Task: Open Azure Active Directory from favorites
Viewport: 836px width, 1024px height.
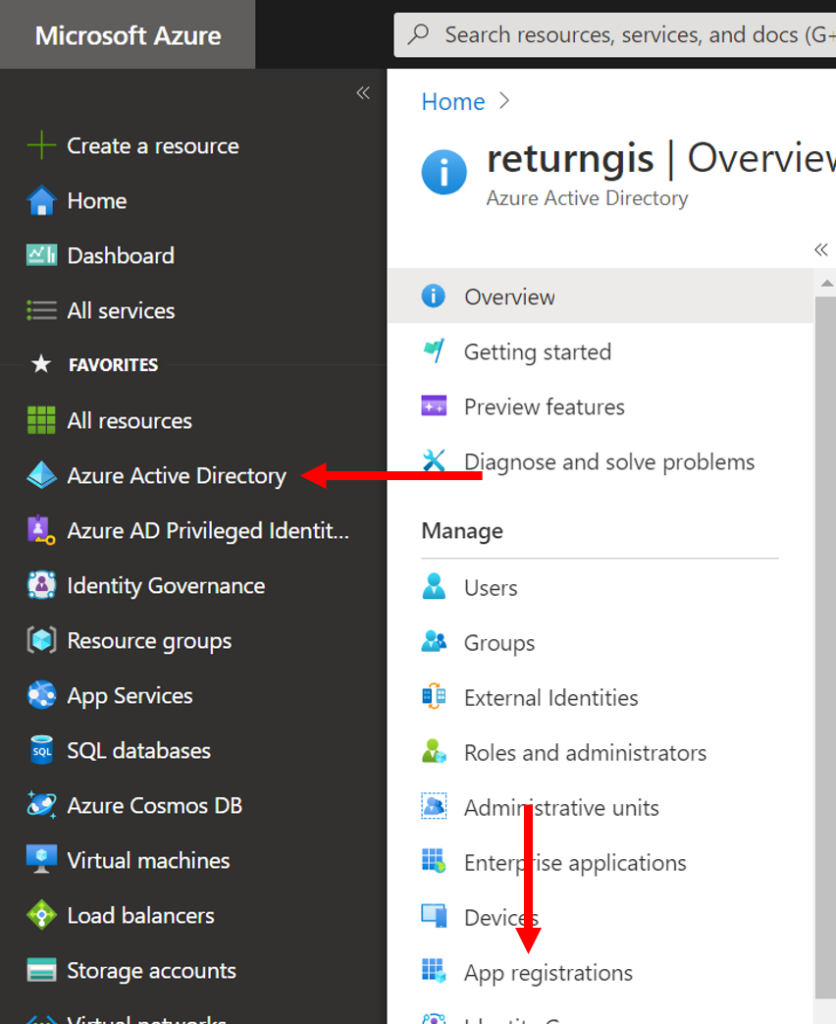Action: click(x=176, y=475)
